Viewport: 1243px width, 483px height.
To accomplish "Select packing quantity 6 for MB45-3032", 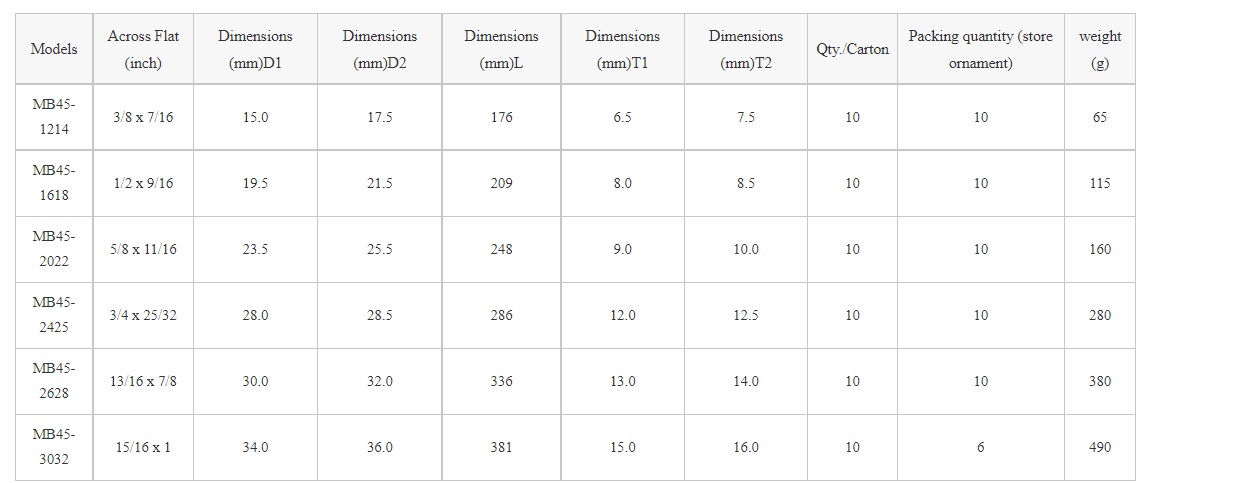I will point(981,447).
